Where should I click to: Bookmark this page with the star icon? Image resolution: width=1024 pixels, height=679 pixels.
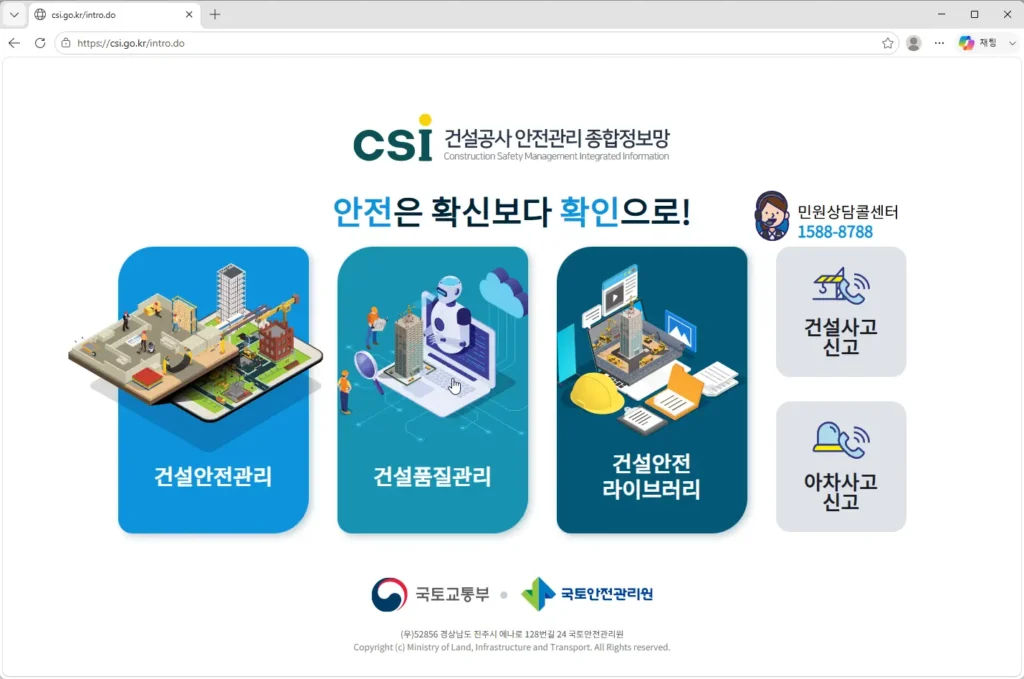coord(888,43)
